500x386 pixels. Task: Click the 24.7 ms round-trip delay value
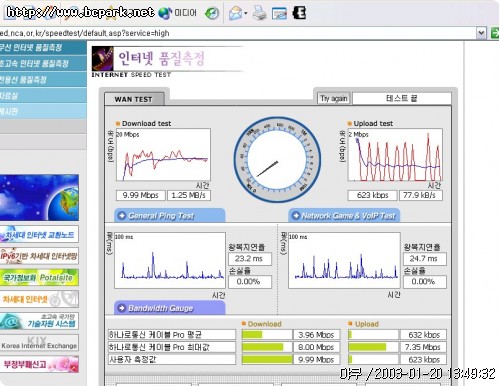click(424, 259)
